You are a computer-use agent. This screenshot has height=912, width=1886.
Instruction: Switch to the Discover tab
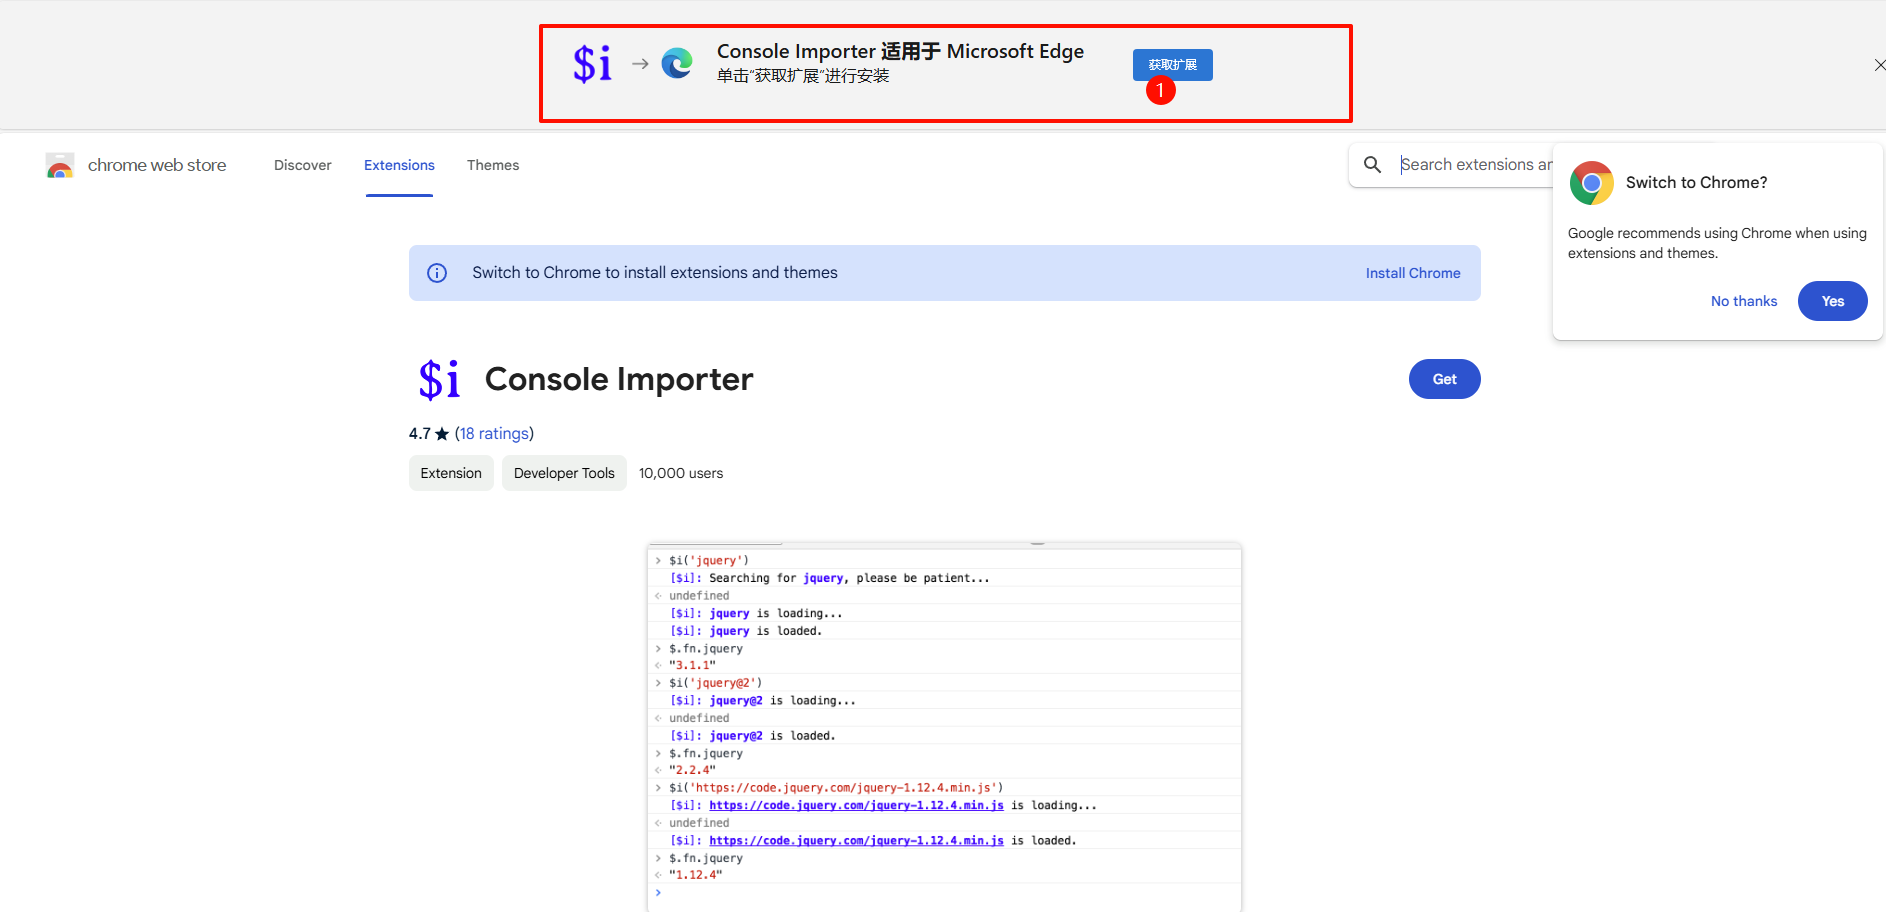pos(302,165)
